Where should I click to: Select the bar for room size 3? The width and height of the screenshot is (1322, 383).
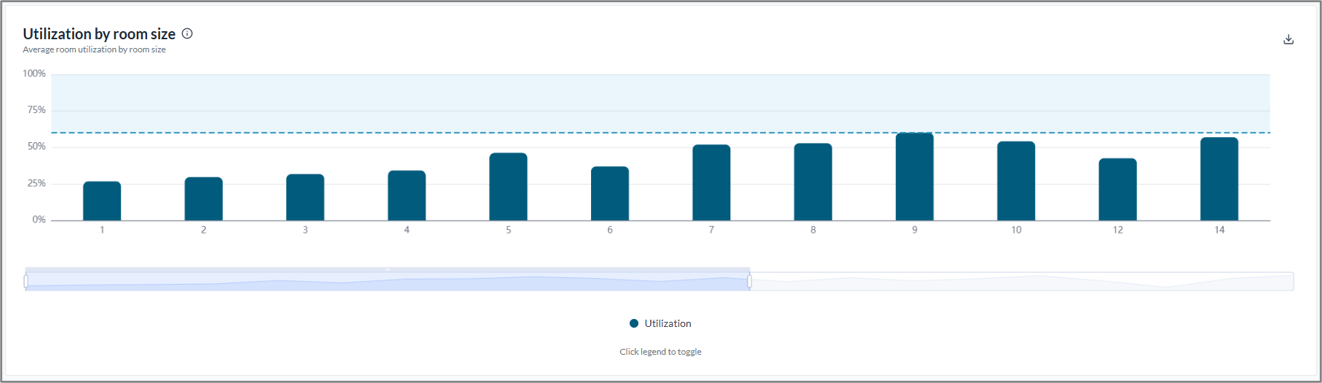(305, 198)
